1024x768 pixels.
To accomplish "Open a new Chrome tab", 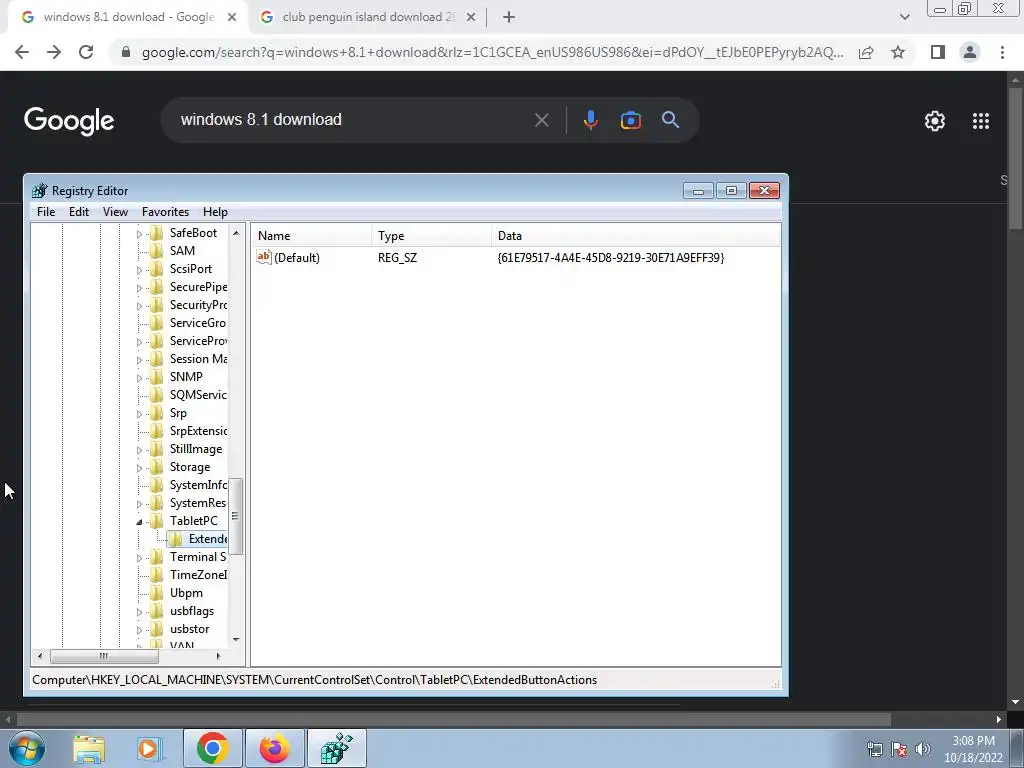I will 509,18.
